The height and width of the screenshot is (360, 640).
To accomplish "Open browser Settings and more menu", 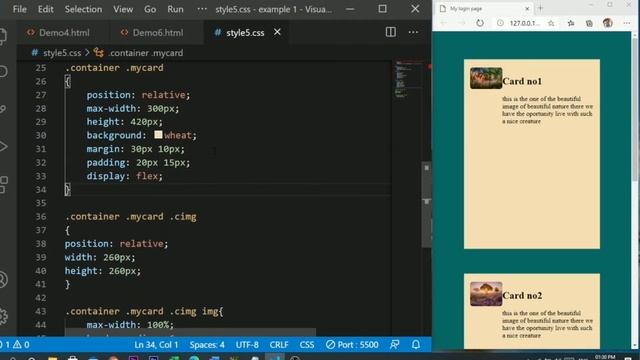I will (627, 23).
